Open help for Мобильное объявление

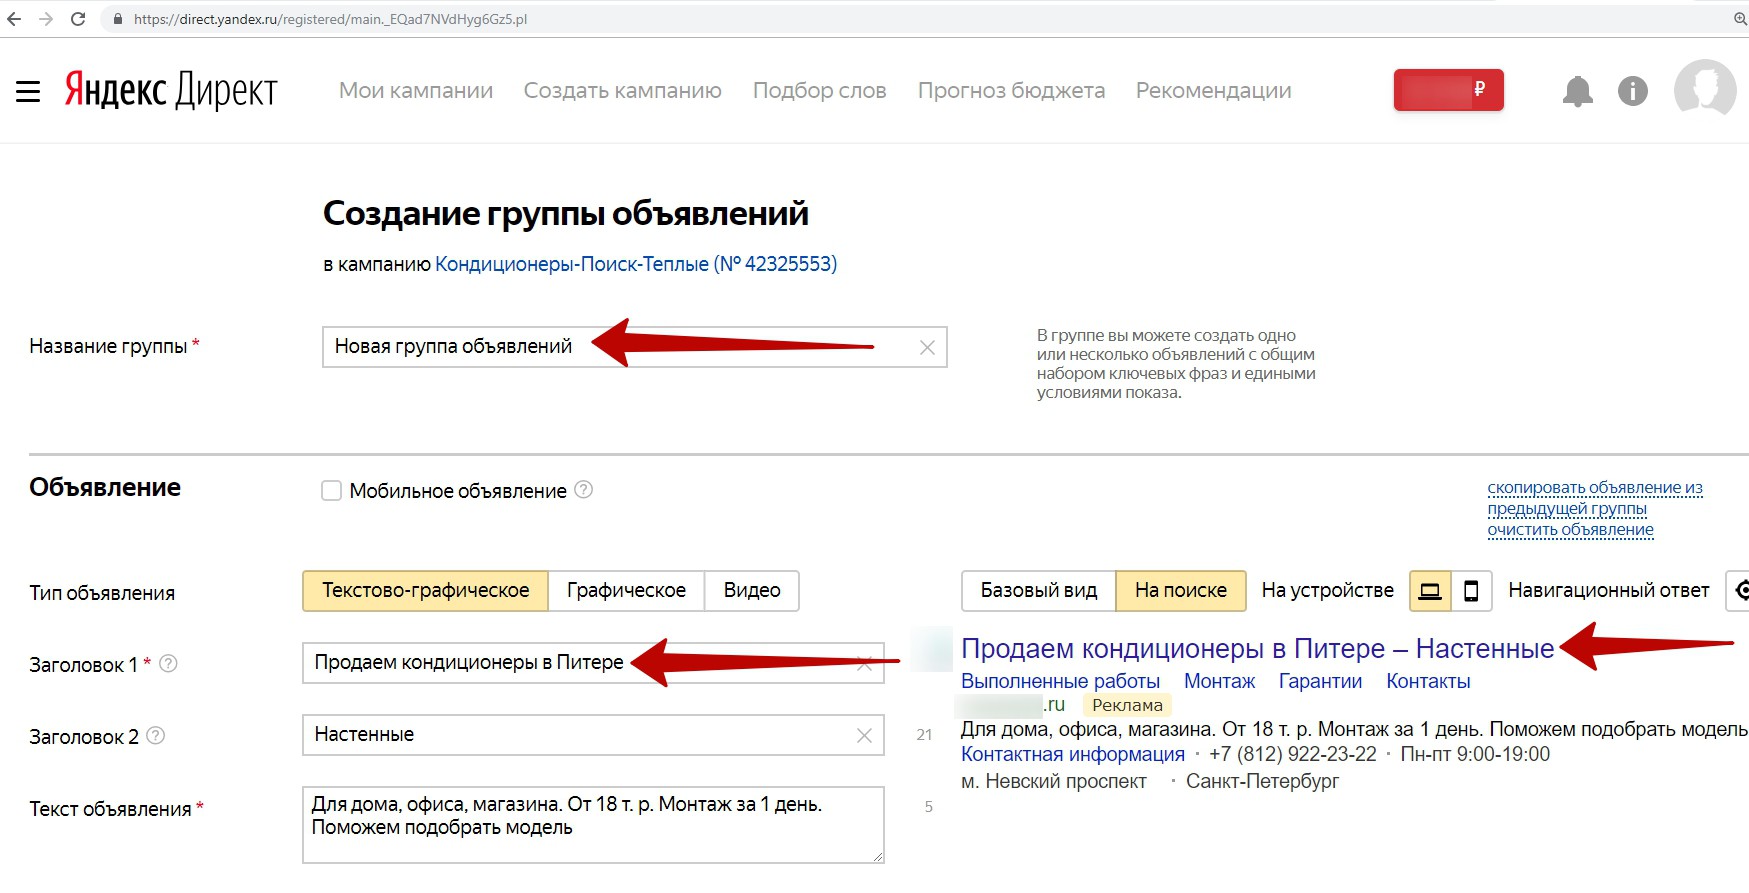[584, 489]
